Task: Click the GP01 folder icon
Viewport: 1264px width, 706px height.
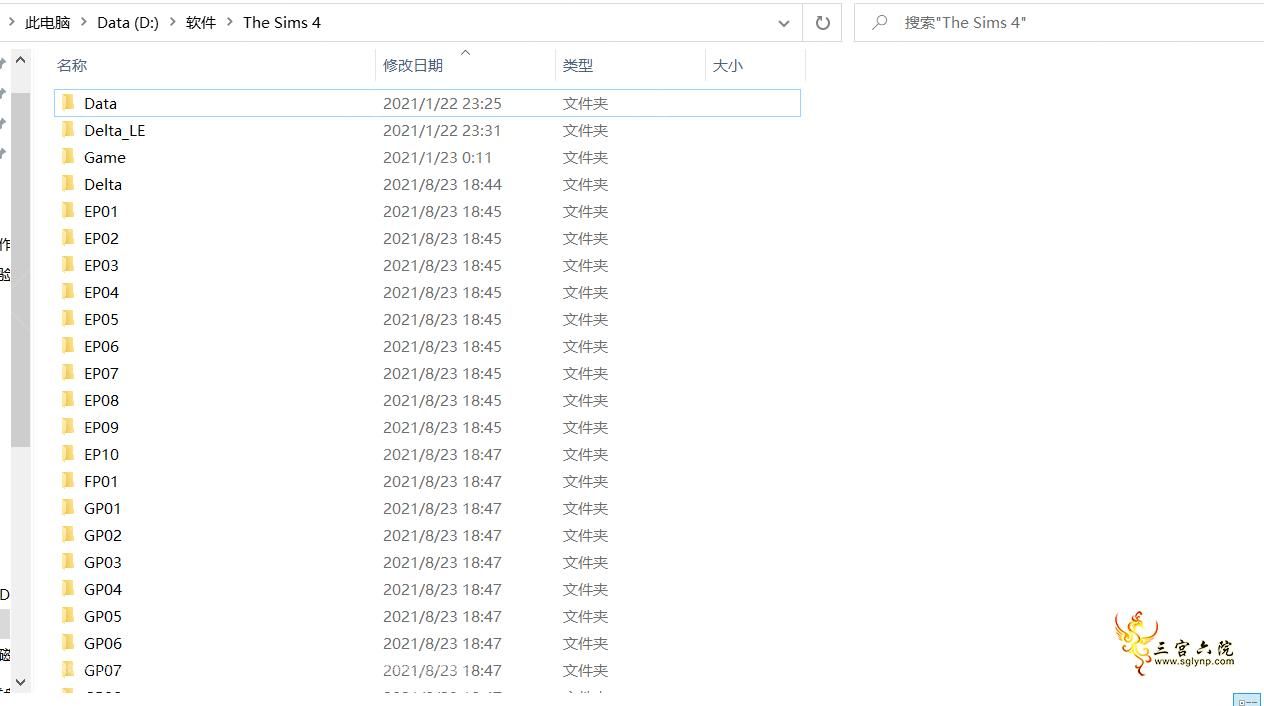Action: point(68,508)
